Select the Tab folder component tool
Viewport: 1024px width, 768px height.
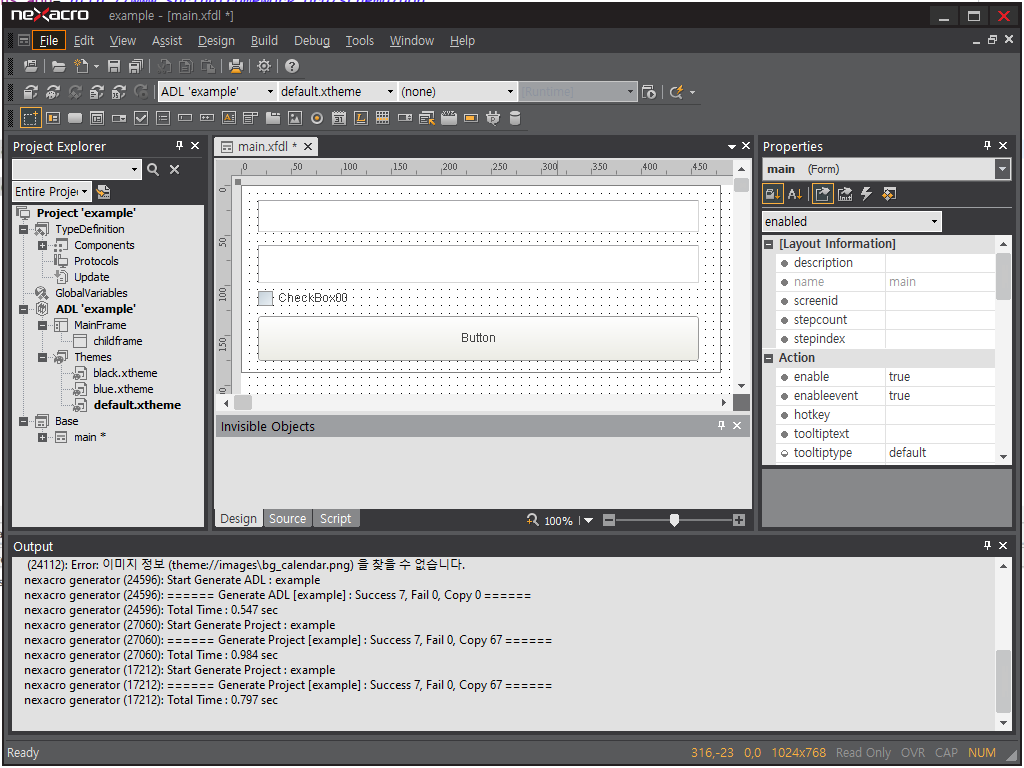pos(273,118)
